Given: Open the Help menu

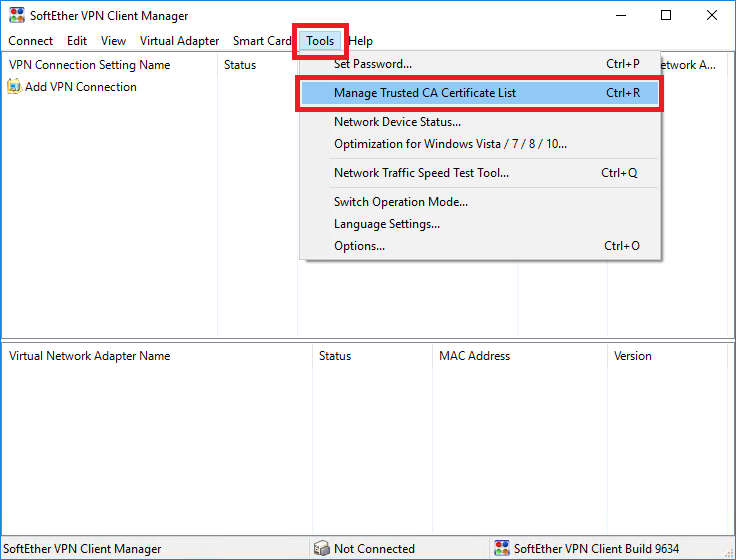Looking at the screenshot, I should click(360, 41).
